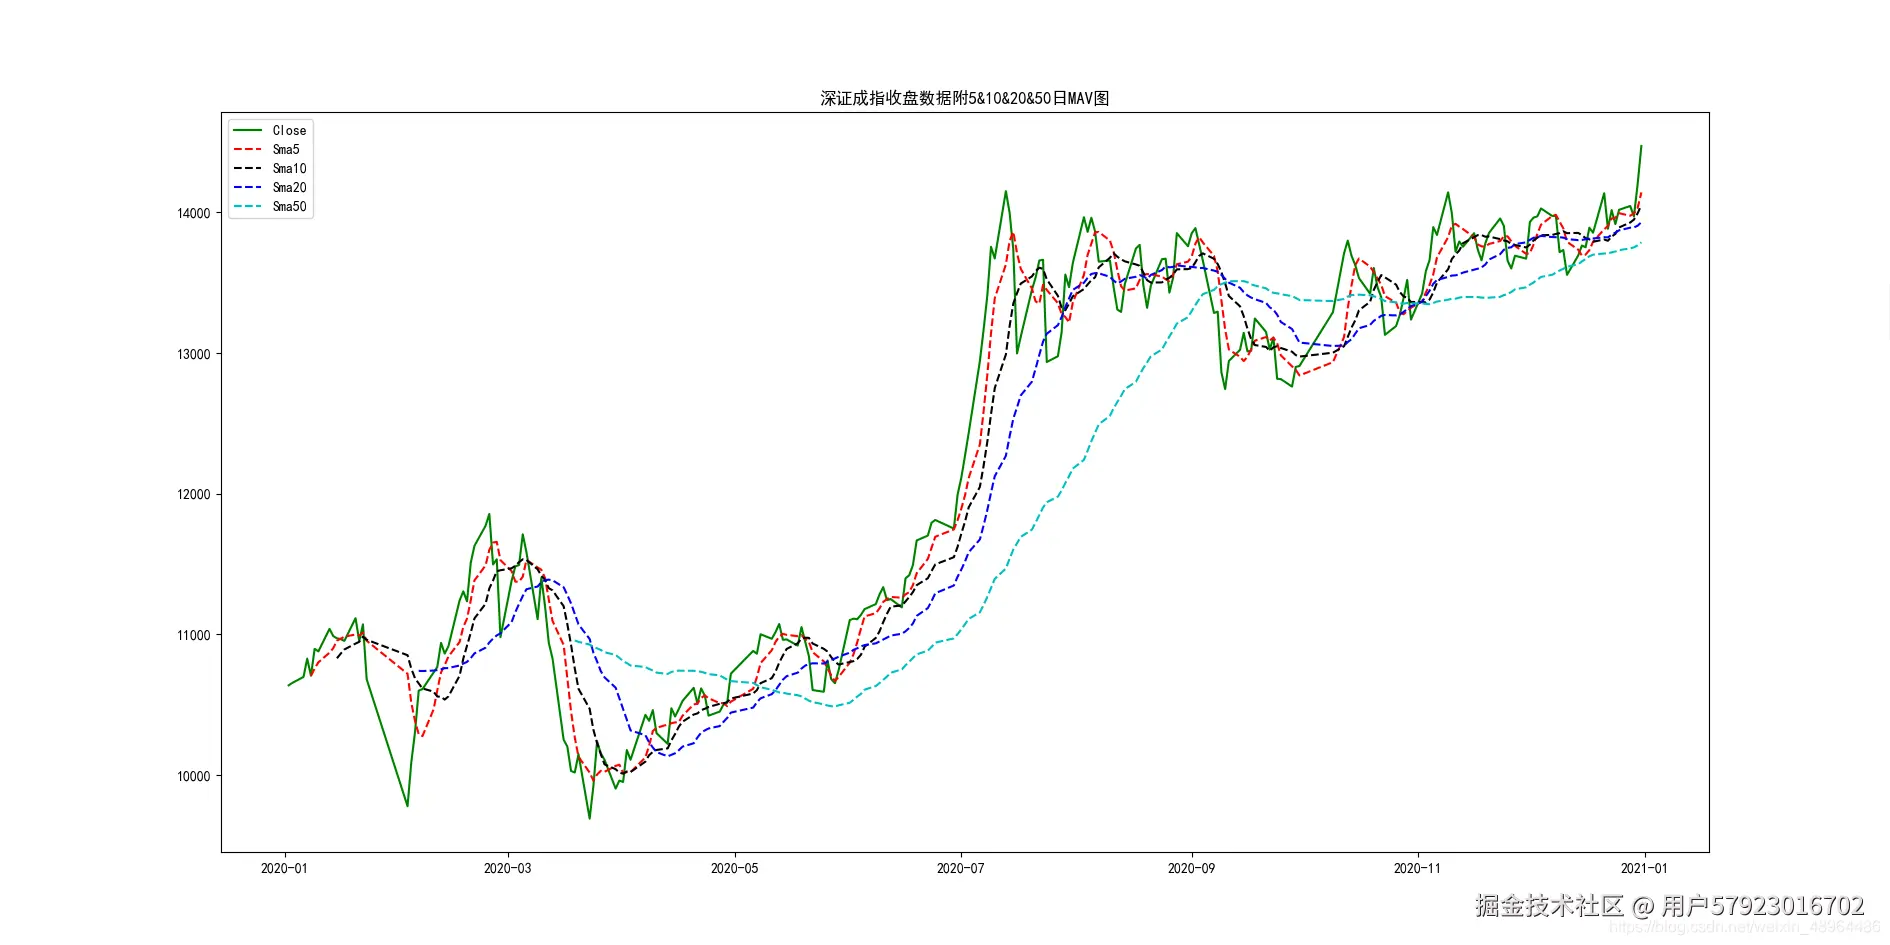Select the "Sma10" legend label
Image resolution: width=1890 pixels, height=945 pixels.
click(289, 169)
